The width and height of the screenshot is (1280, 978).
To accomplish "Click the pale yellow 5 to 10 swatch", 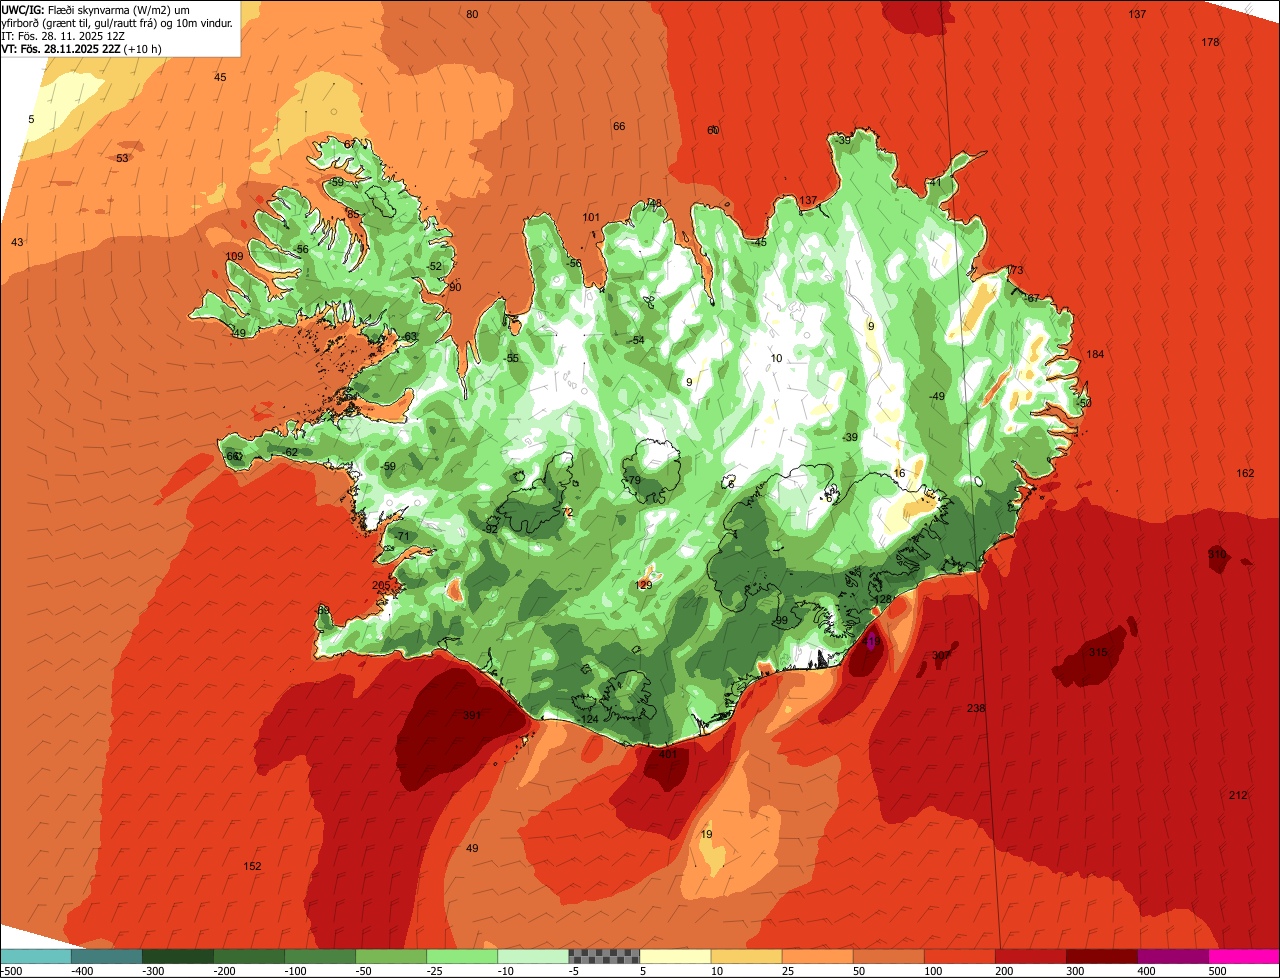I will click(x=675, y=956).
